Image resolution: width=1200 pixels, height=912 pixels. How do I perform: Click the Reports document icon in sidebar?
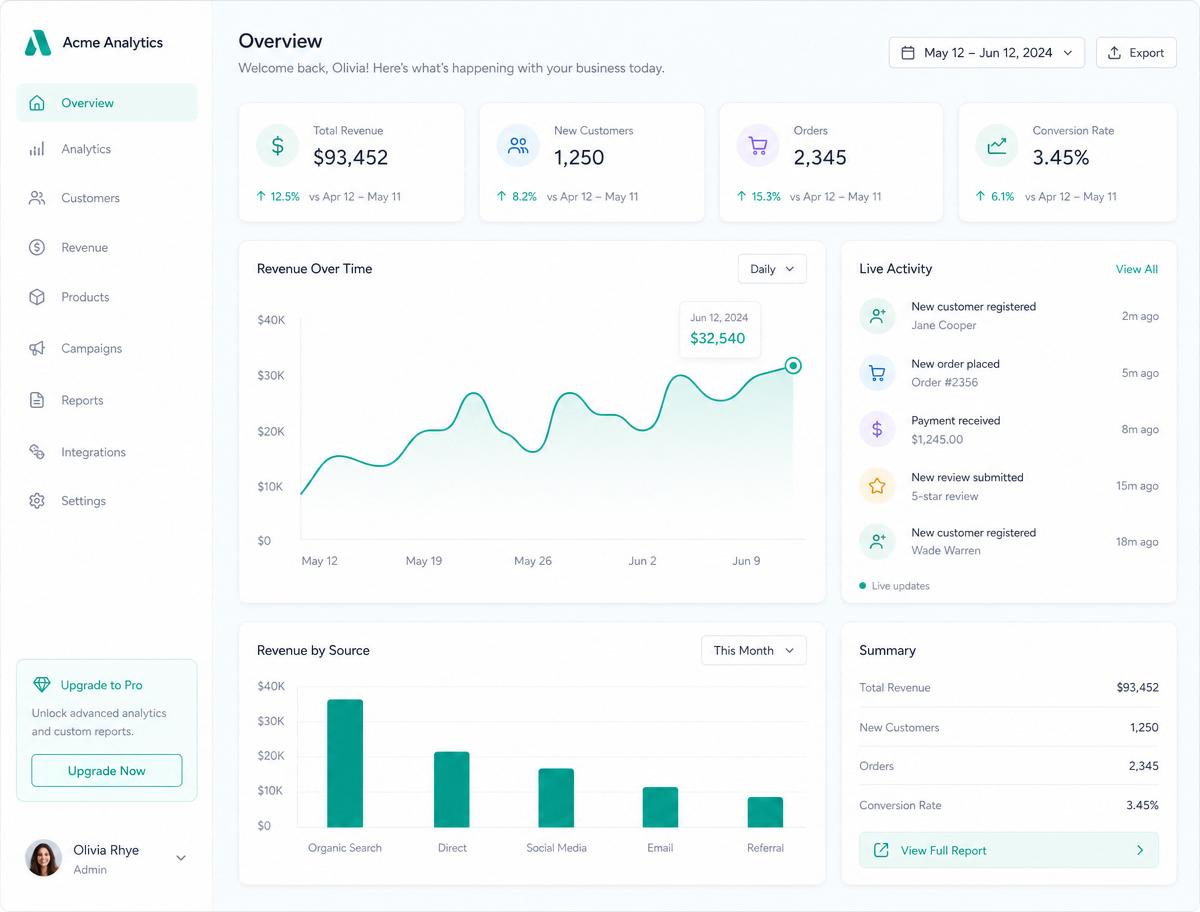click(x=37, y=400)
